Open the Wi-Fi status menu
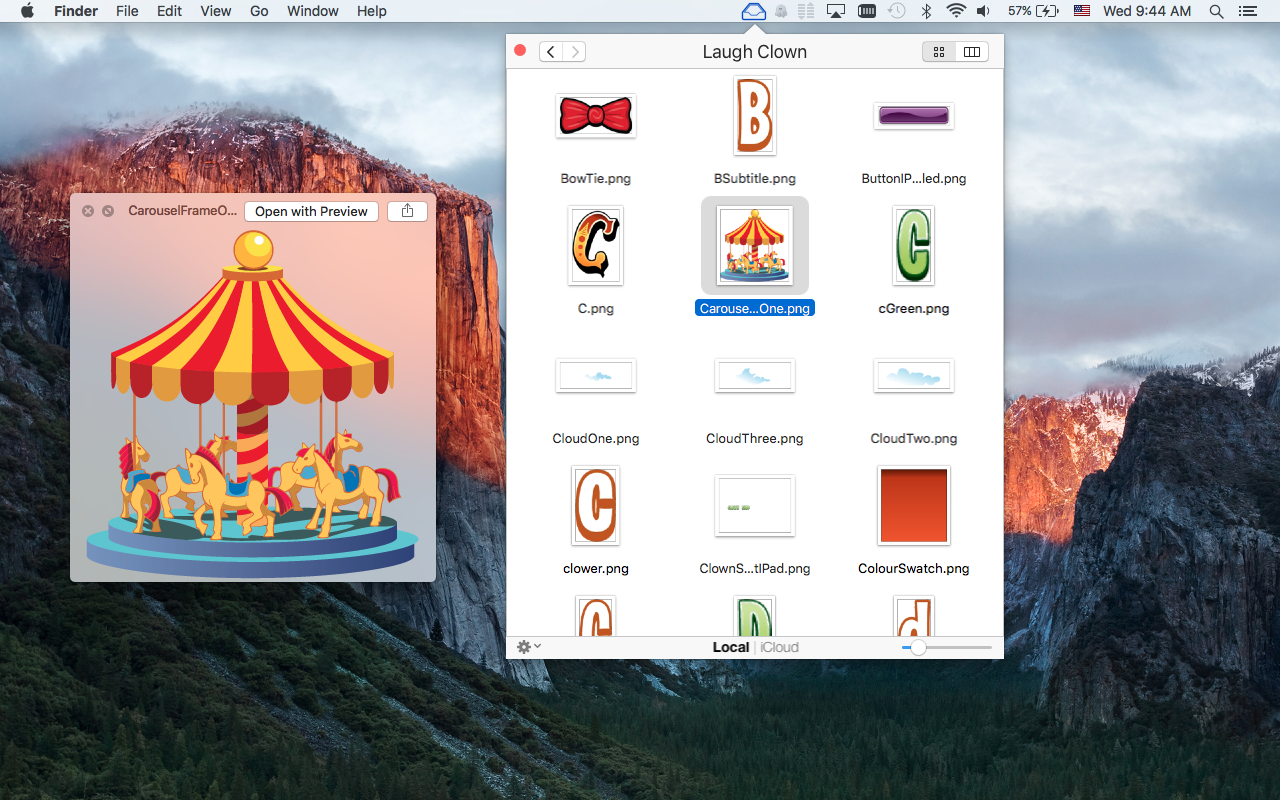 click(x=956, y=11)
